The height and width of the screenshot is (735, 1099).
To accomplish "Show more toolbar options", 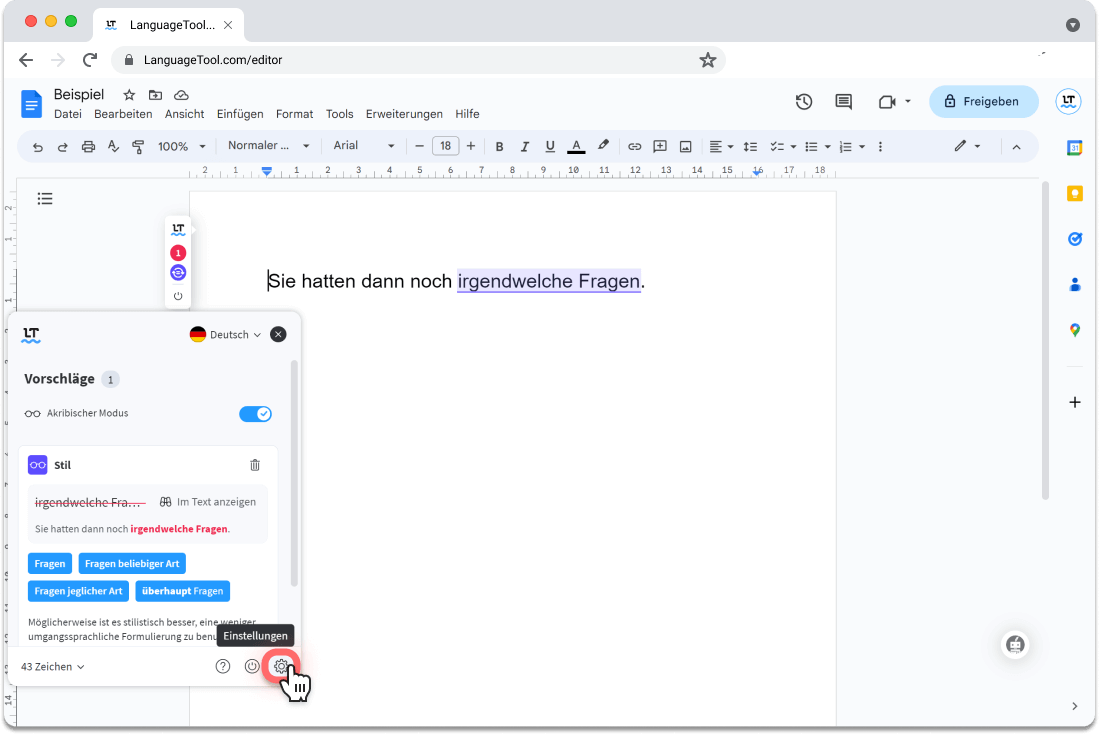I will pos(880,146).
